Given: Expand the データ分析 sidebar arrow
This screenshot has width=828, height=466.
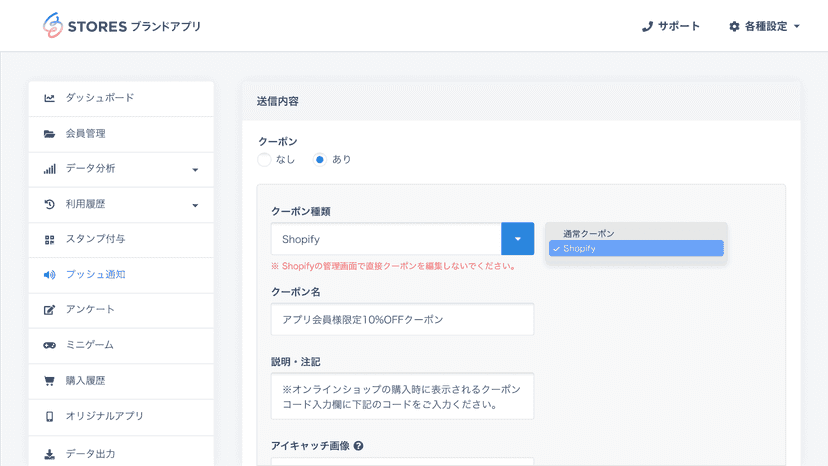Looking at the screenshot, I should click(x=195, y=170).
